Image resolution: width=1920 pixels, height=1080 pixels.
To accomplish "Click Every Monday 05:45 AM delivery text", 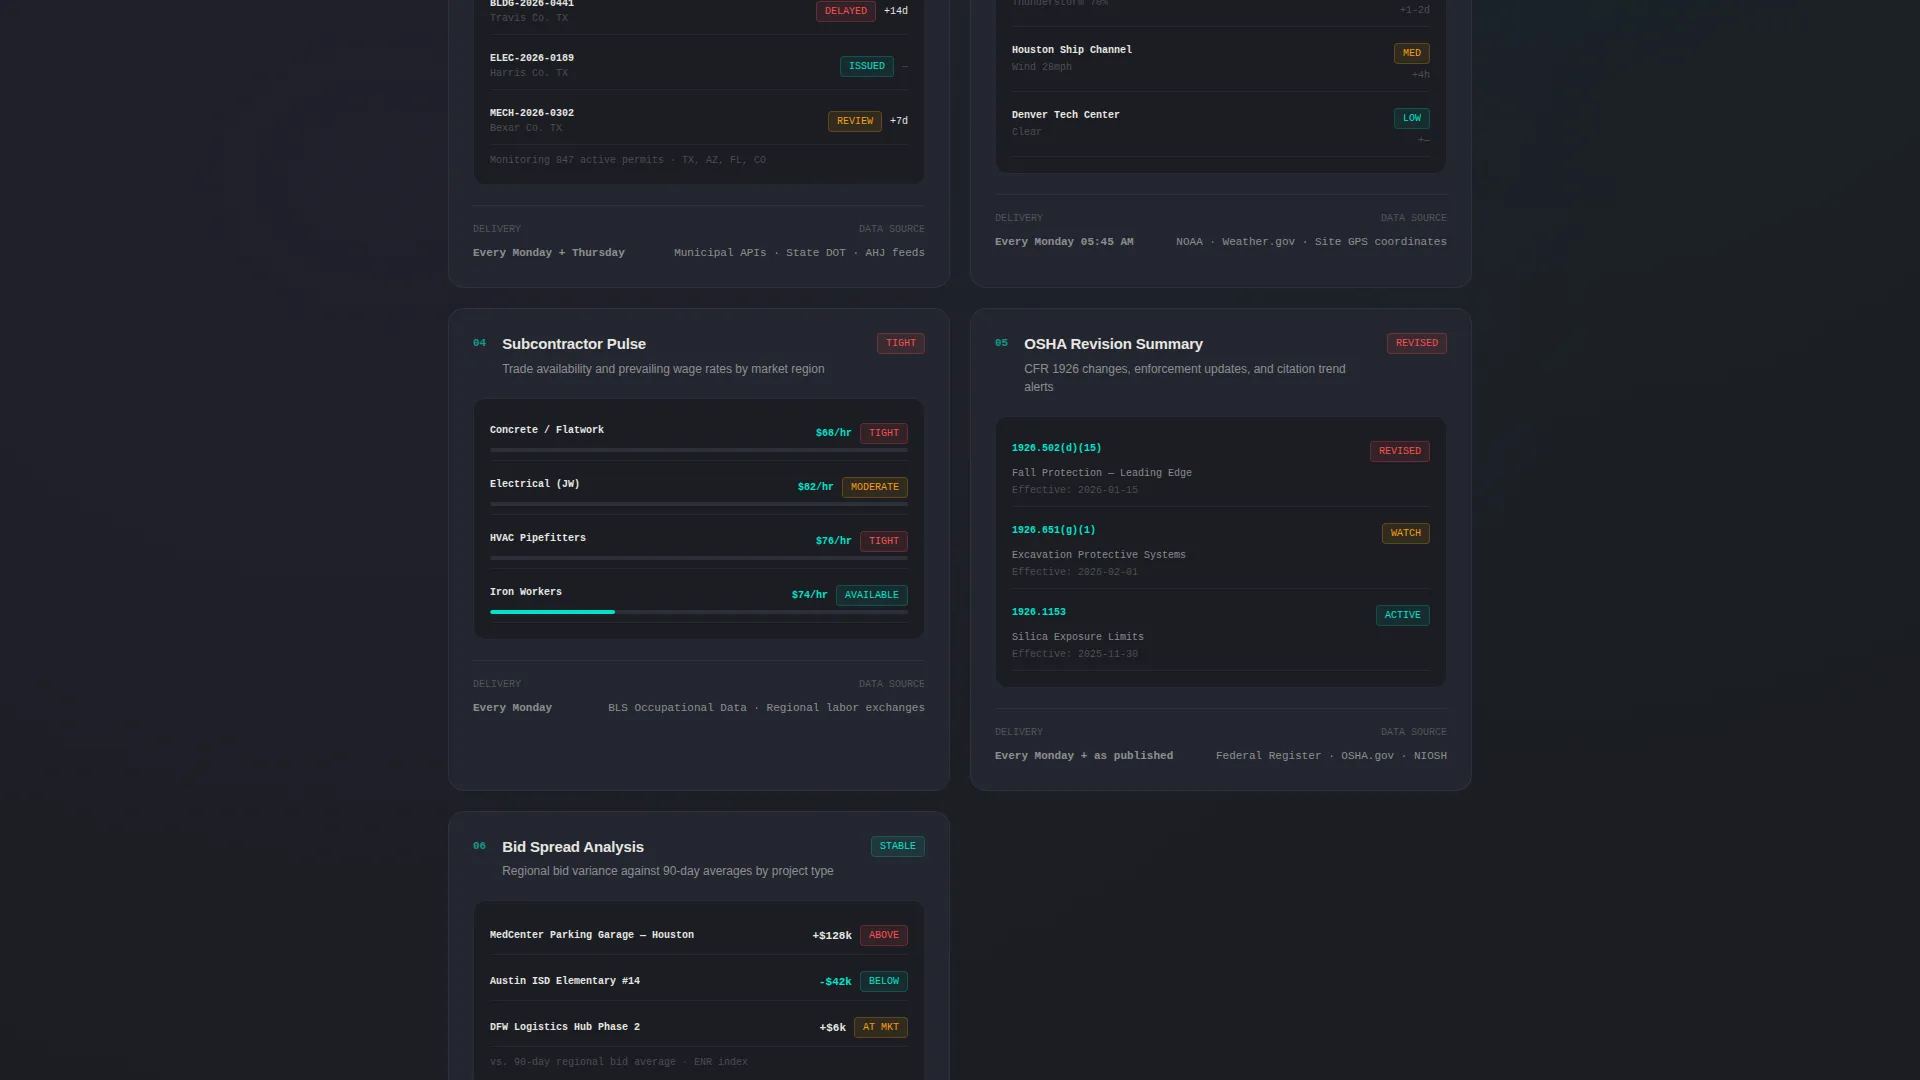I will [1064, 242].
